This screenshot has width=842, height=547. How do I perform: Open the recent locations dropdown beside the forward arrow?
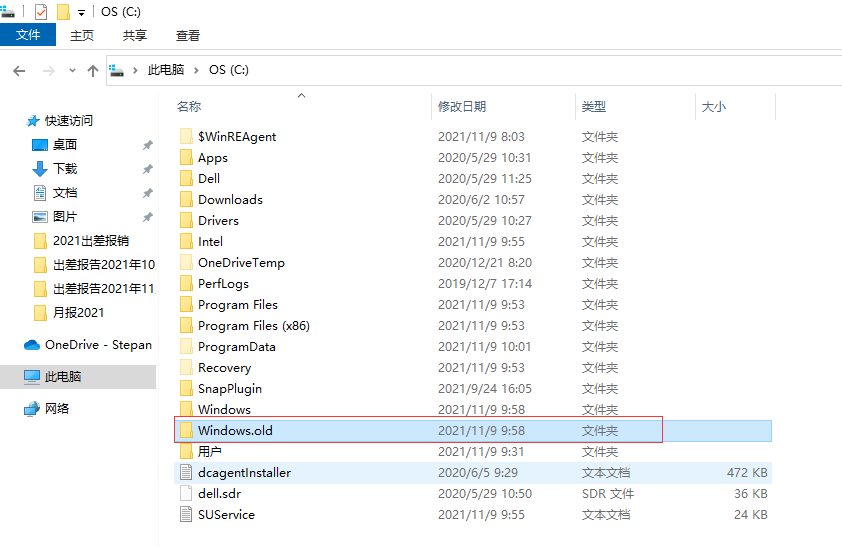(71, 71)
